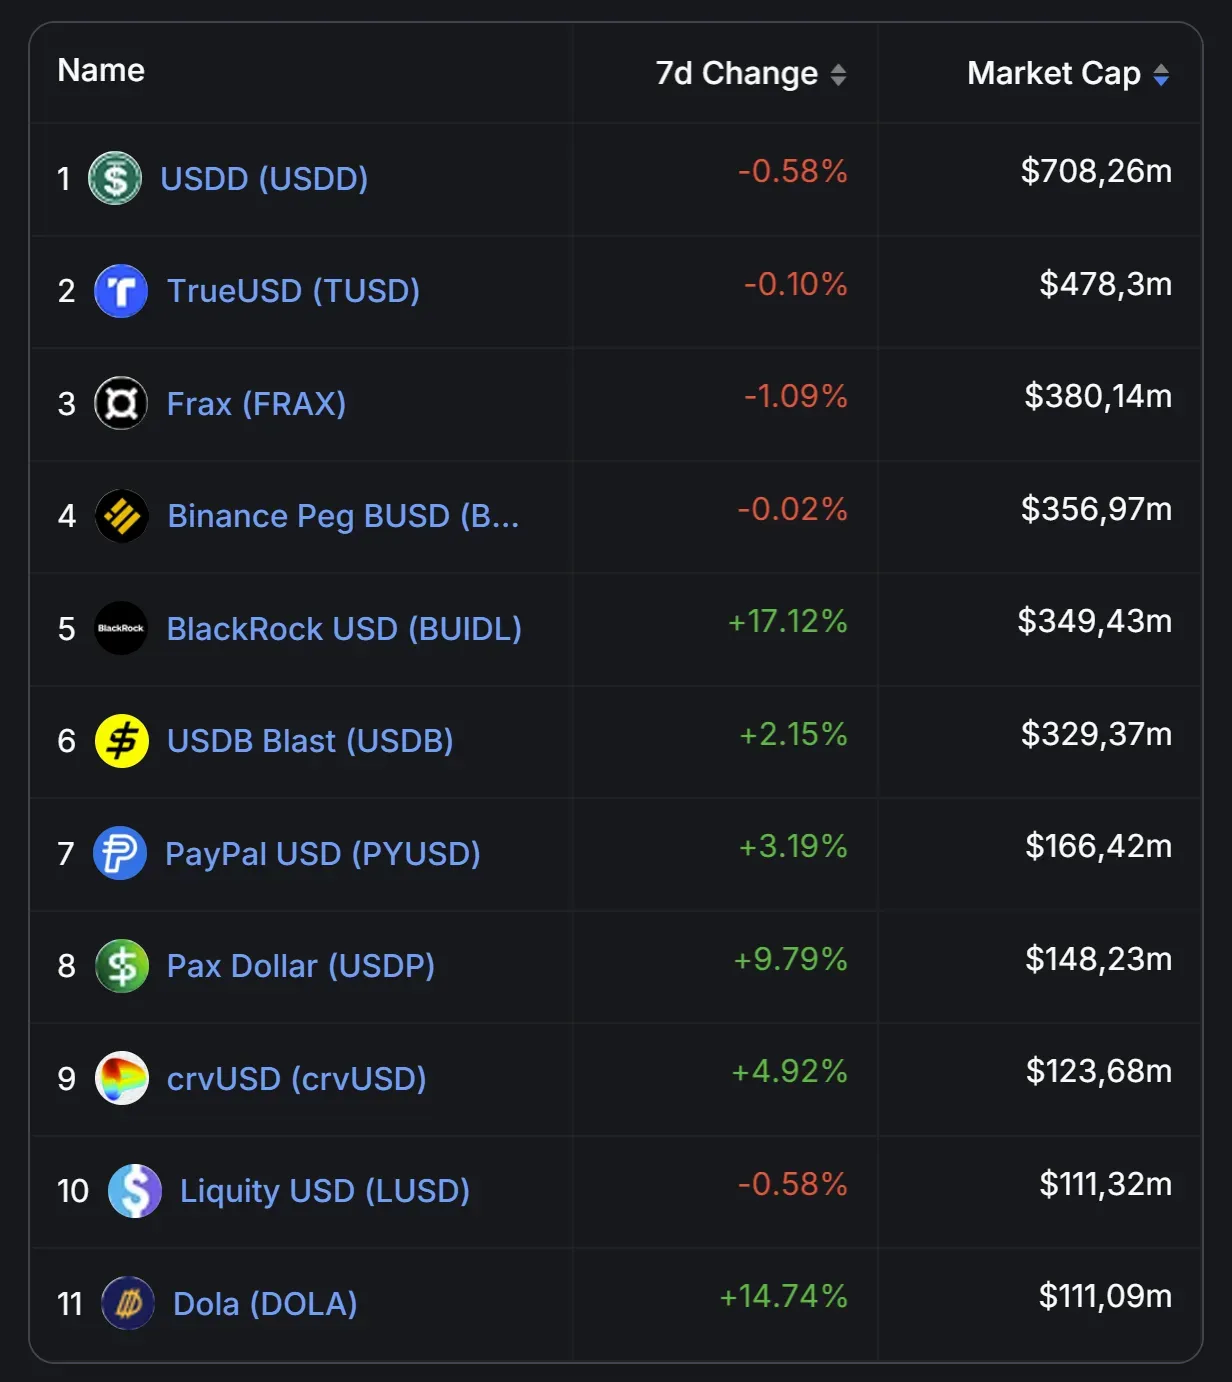Click the yellow USDB Blast icon
1232x1382 pixels.
click(x=121, y=741)
